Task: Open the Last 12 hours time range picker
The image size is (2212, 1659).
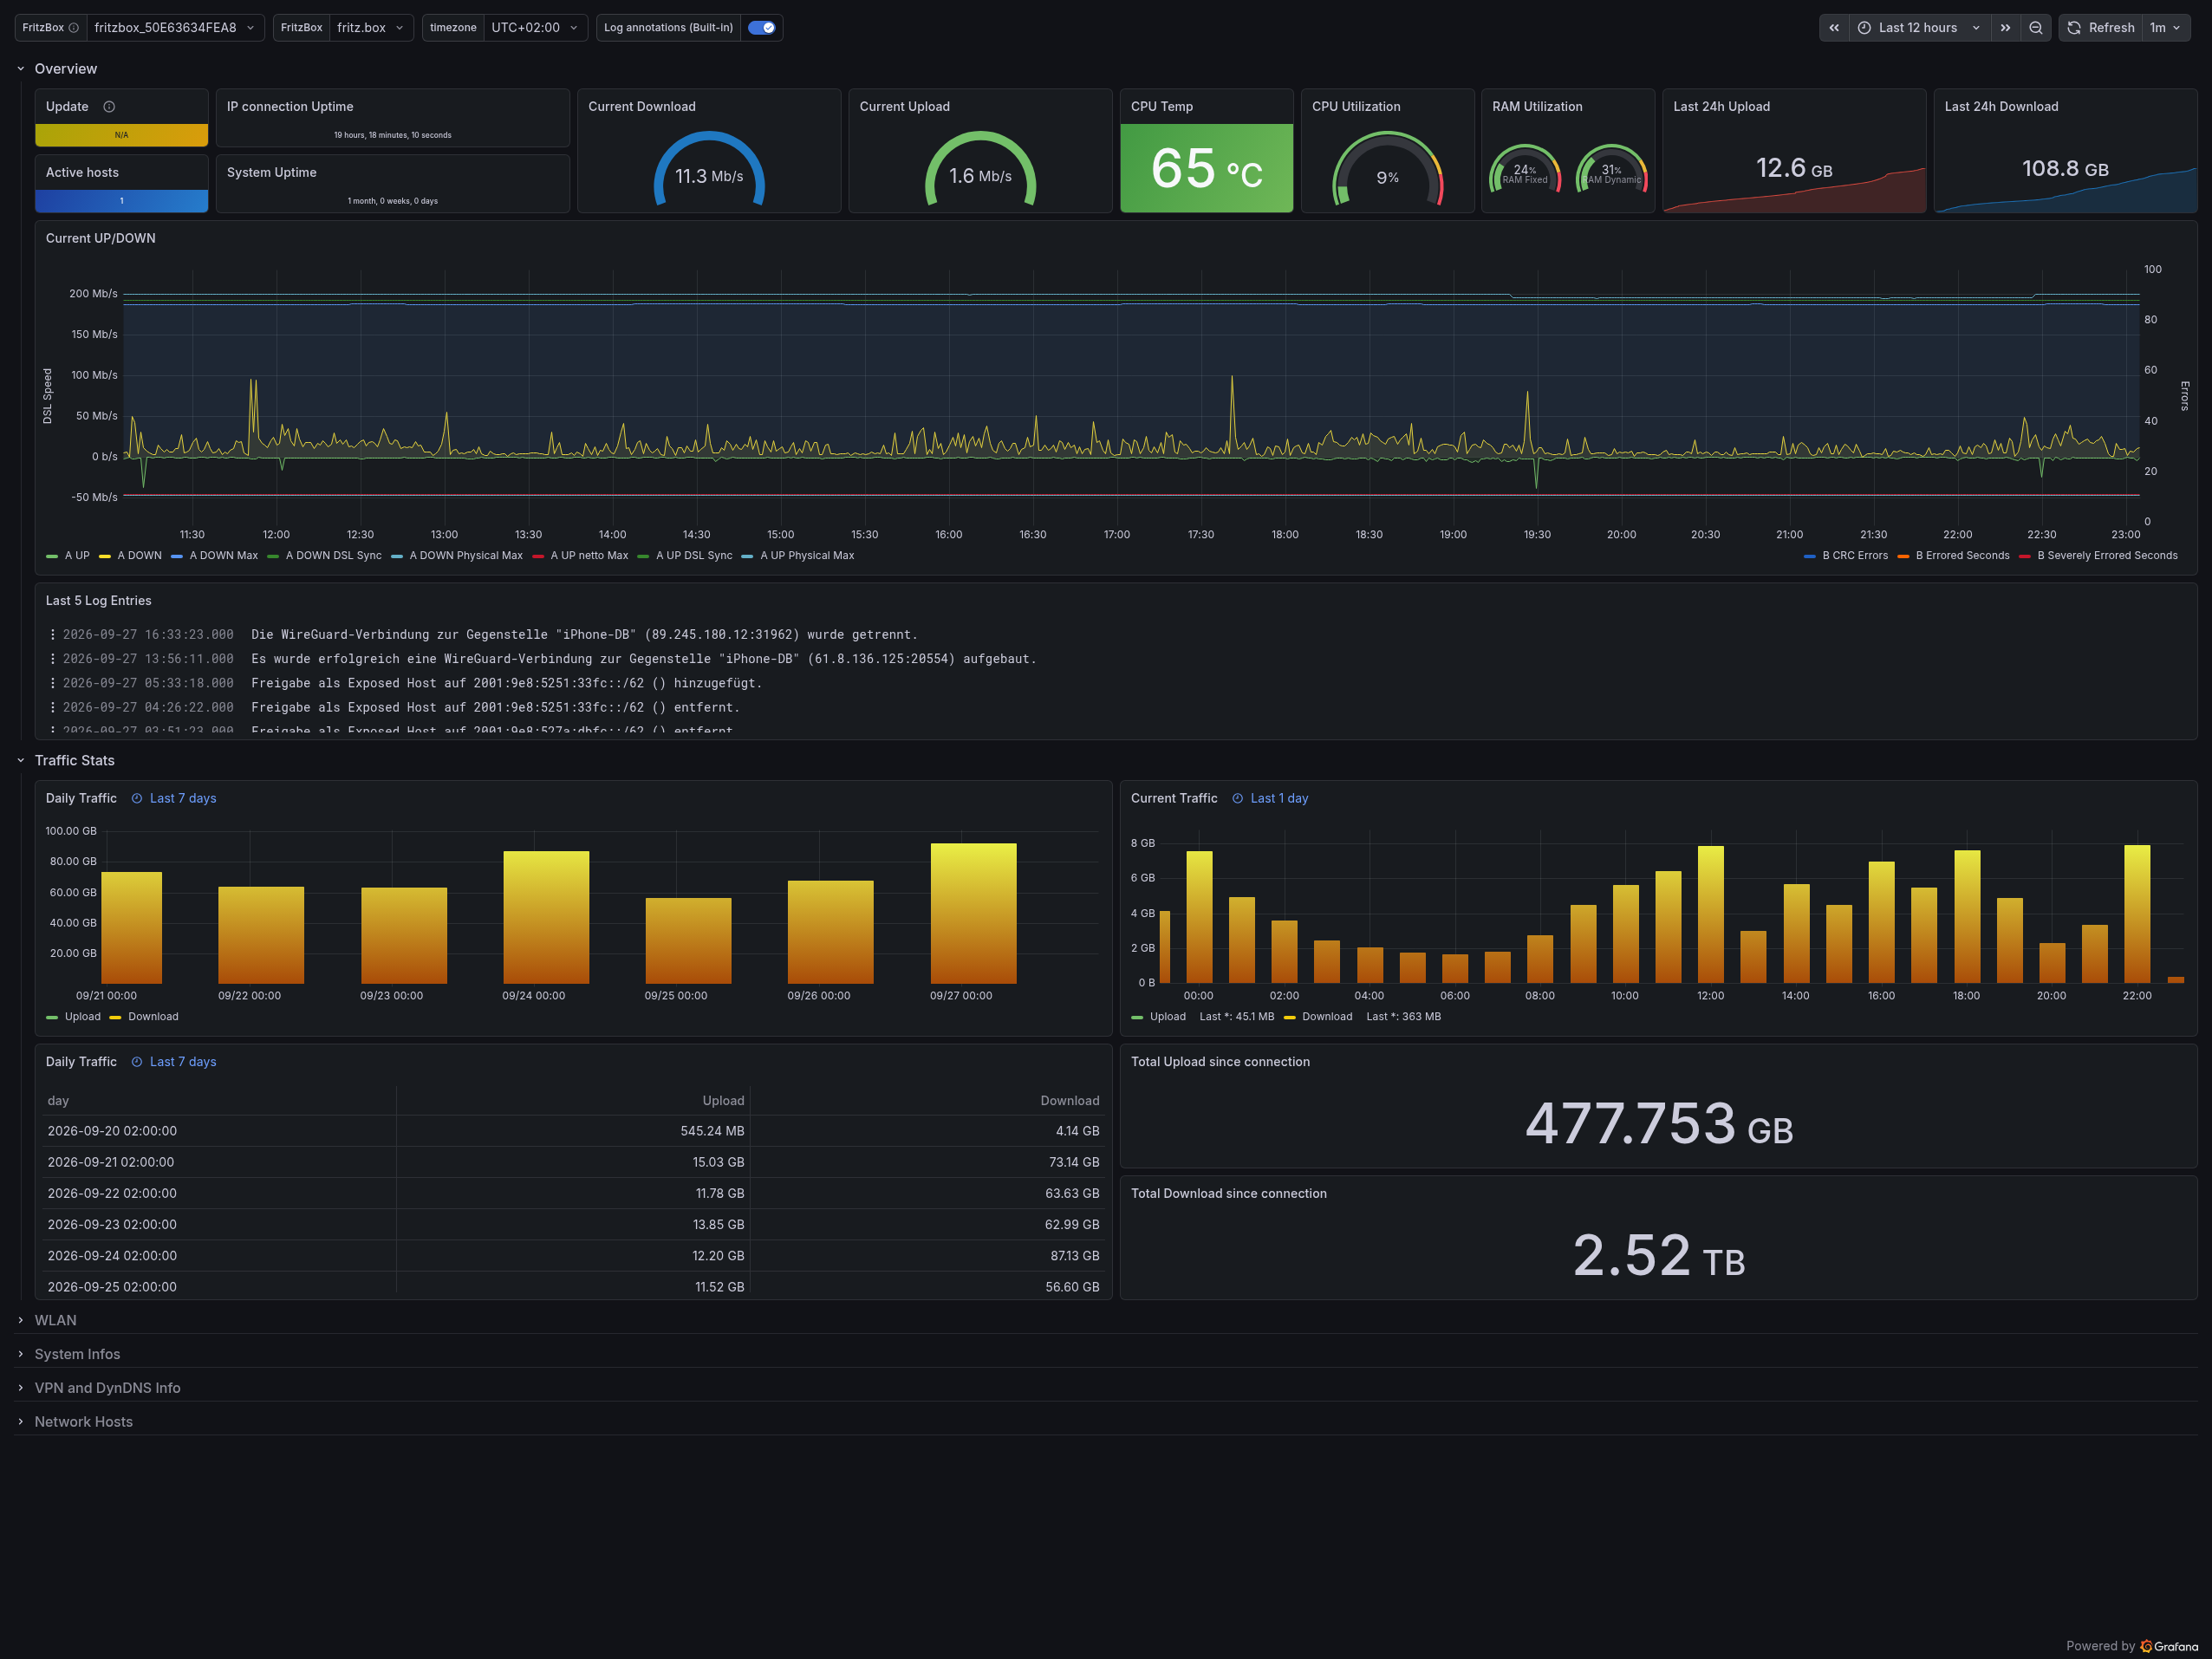Action: [1919, 28]
